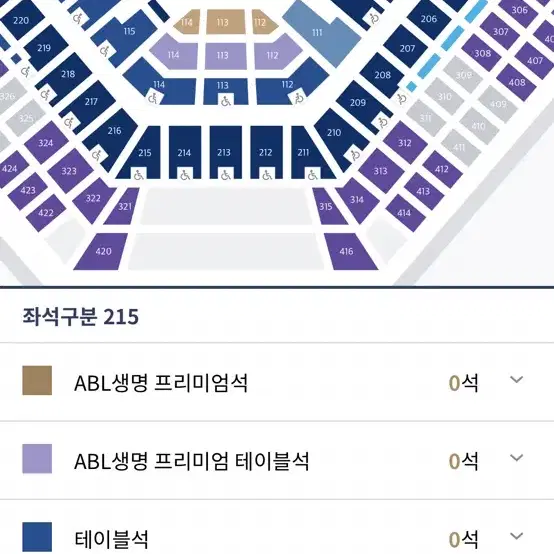The width and height of the screenshot is (554, 554).
Task: Click blue 테이블석 color swatch
Action: tap(37, 537)
